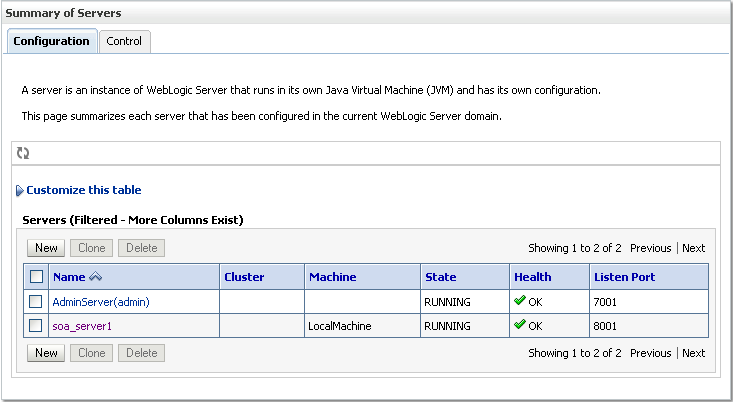Sort by the Machine column header

(333, 277)
